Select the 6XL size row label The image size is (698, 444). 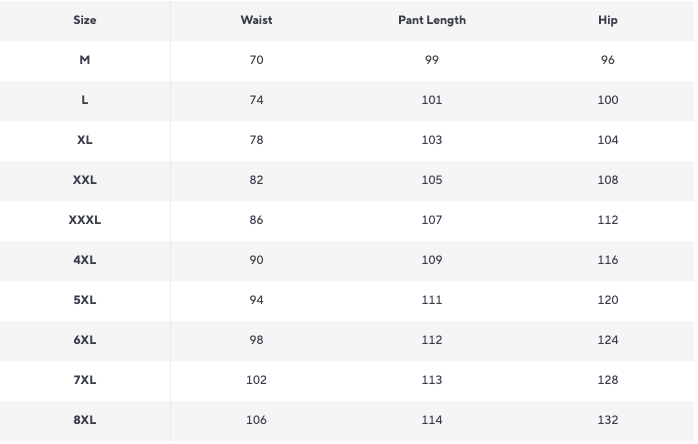pyautogui.click(x=85, y=340)
